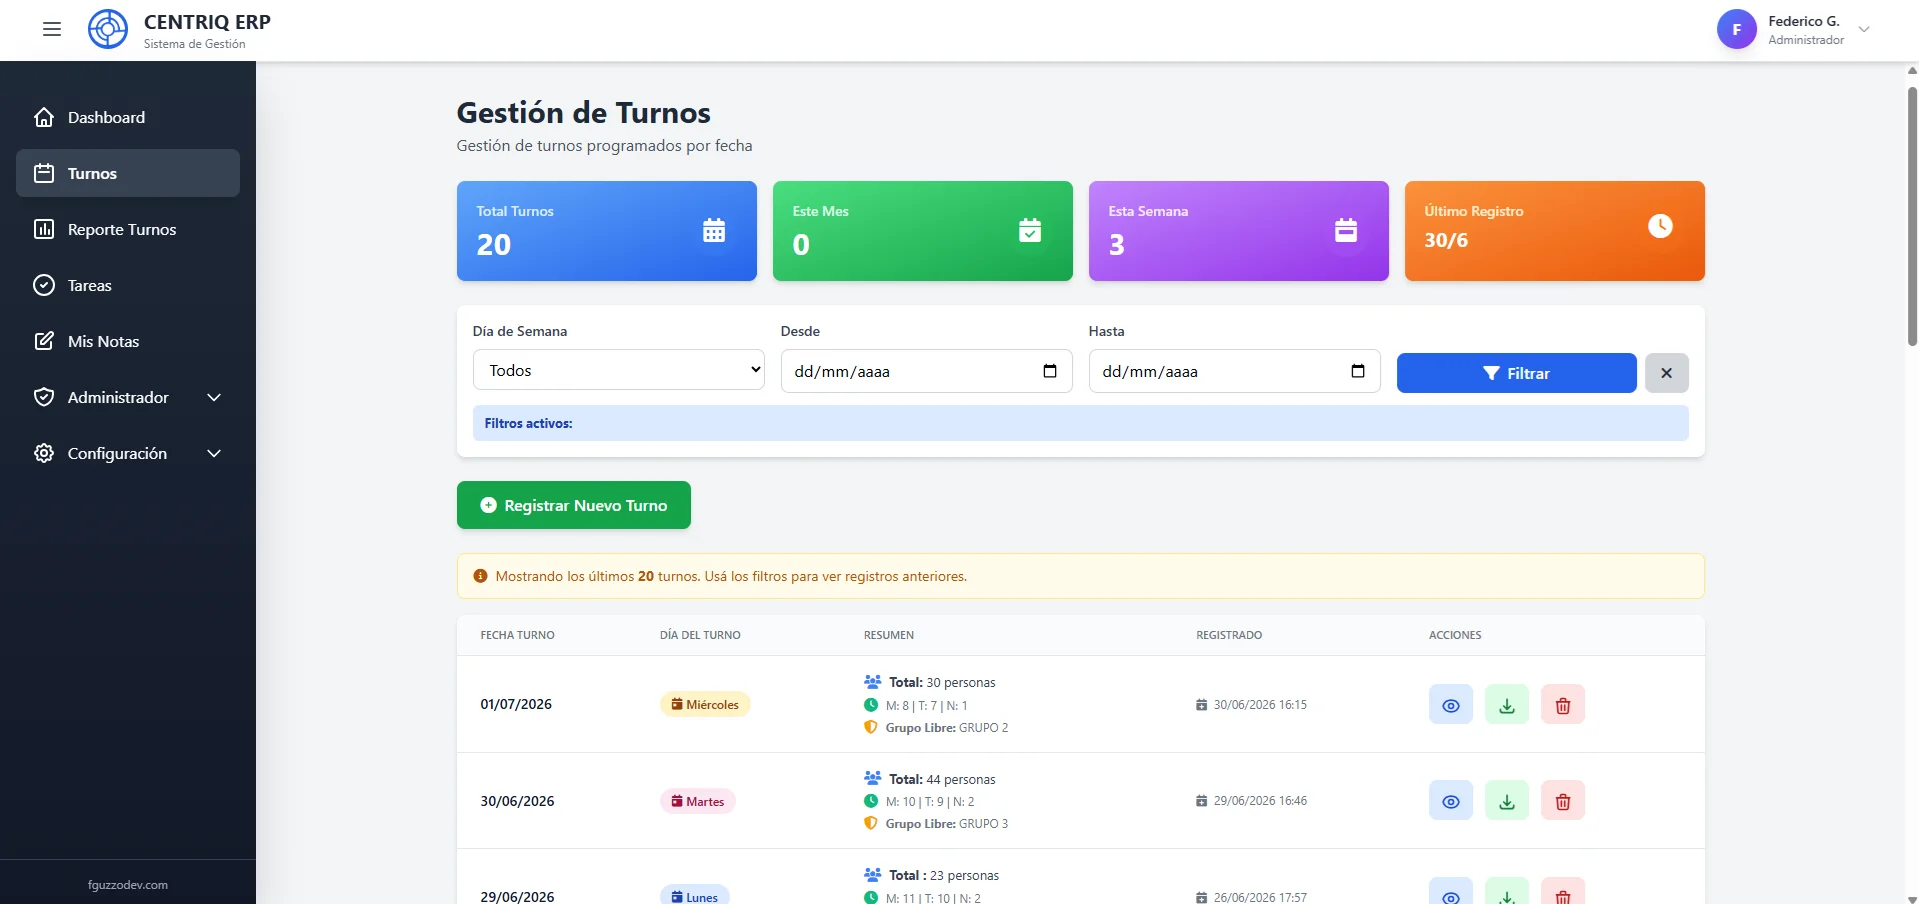
Task: Click Registrar Nuevo Turno button
Action: (x=573, y=505)
